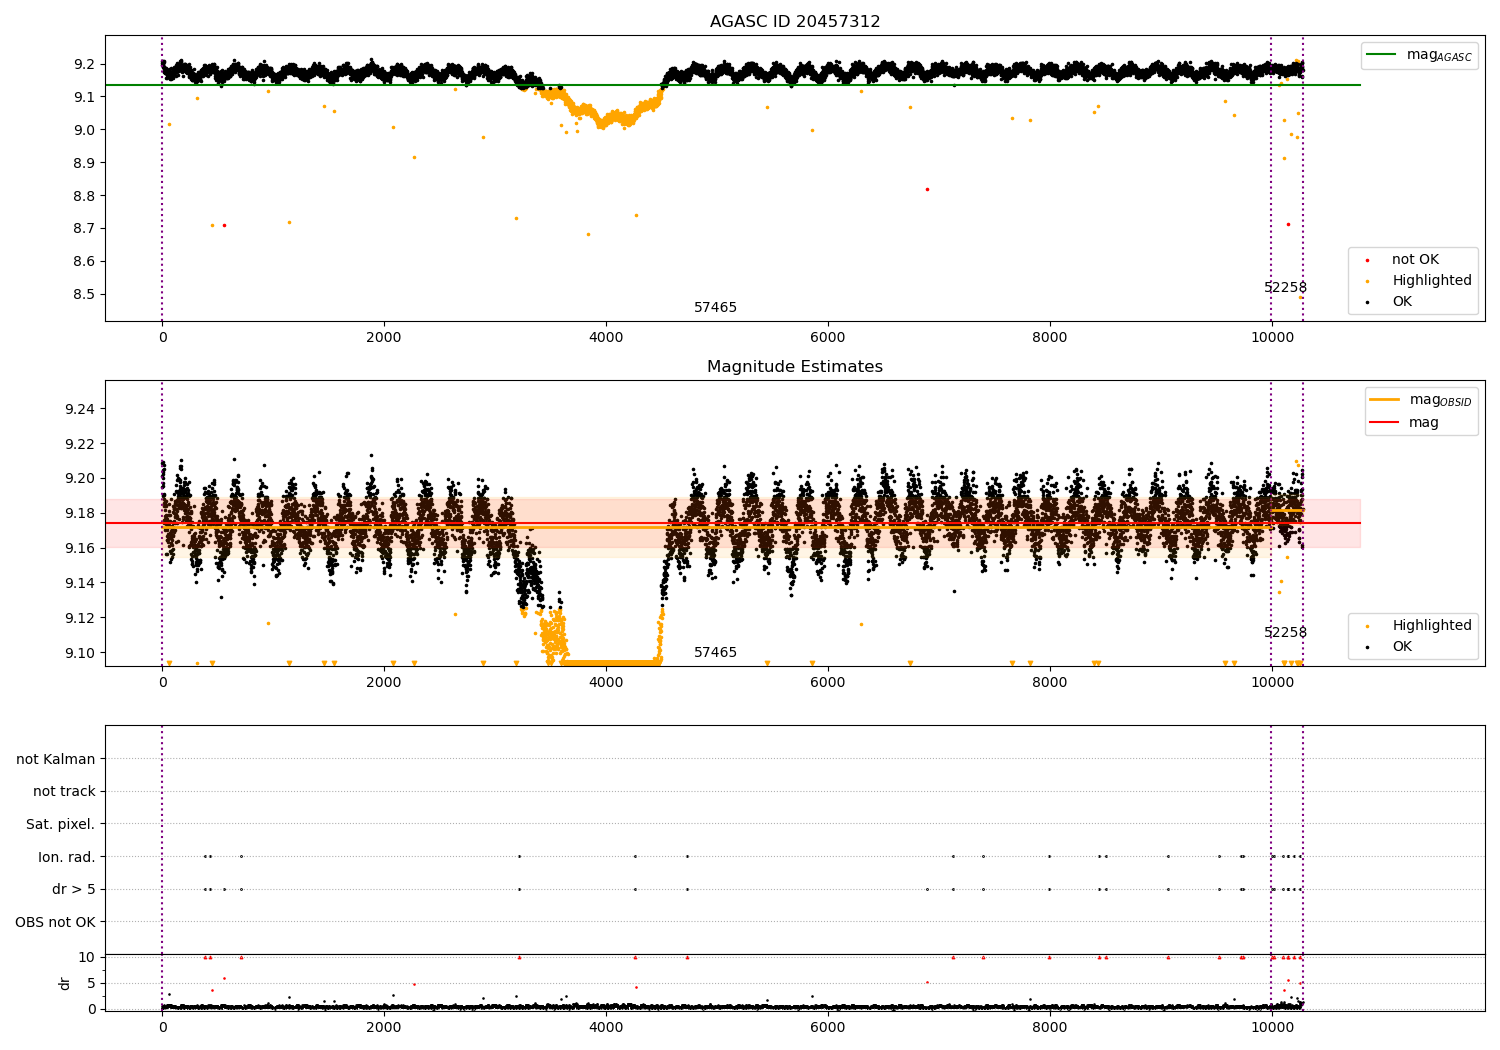Click the '9.0' y-axis tick in top plot

(x=84, y=130)
